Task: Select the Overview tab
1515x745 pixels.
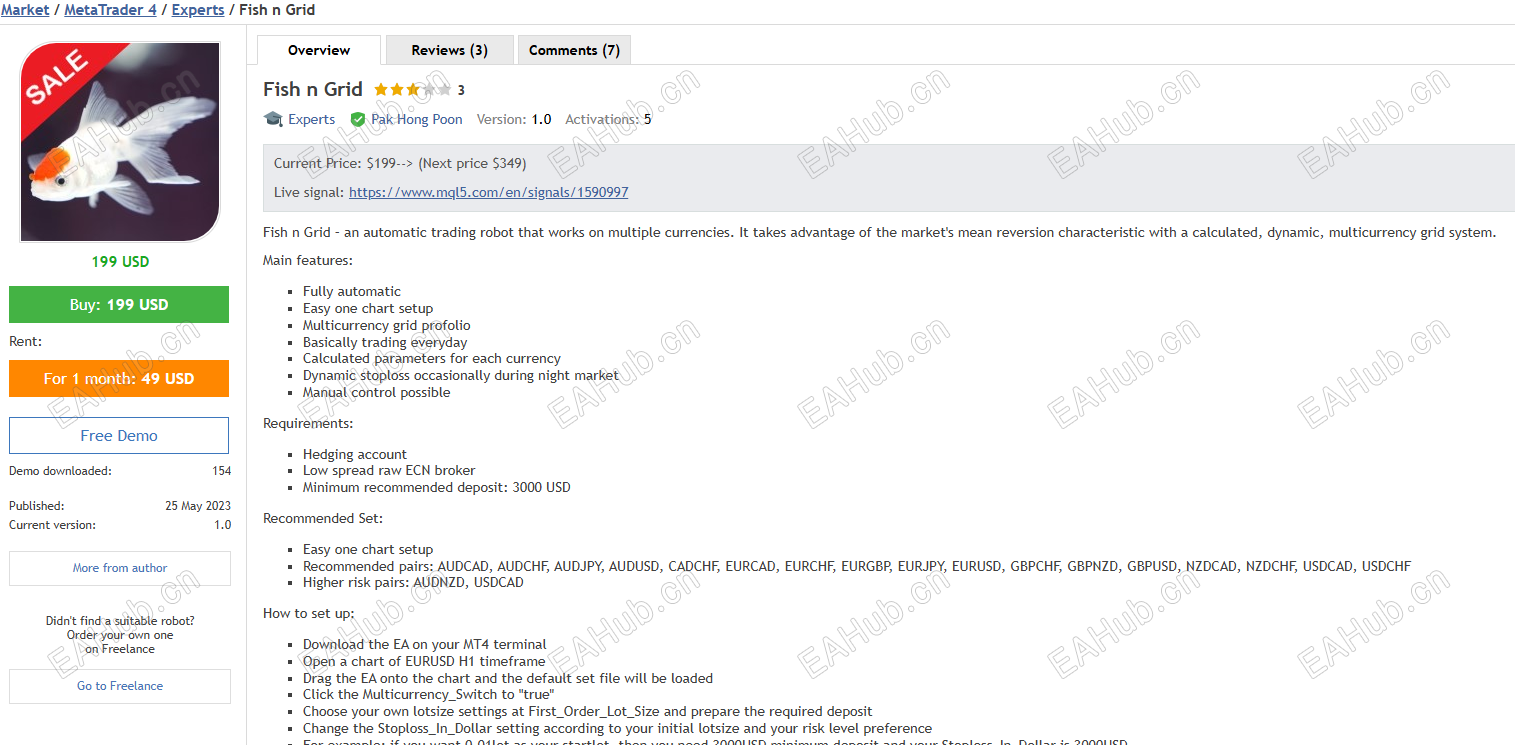Action: point(318,49)
